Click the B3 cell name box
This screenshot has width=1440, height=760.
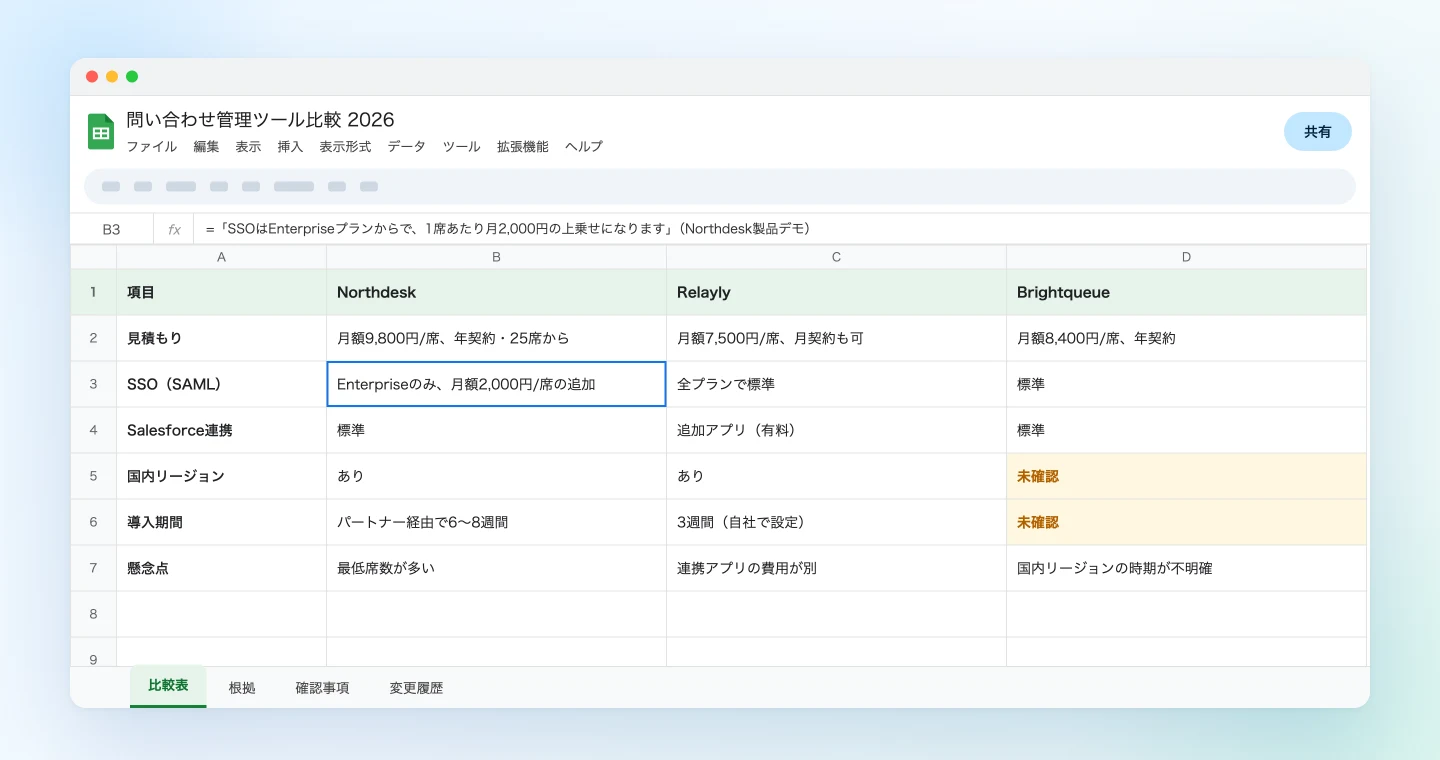pos(111,229)
